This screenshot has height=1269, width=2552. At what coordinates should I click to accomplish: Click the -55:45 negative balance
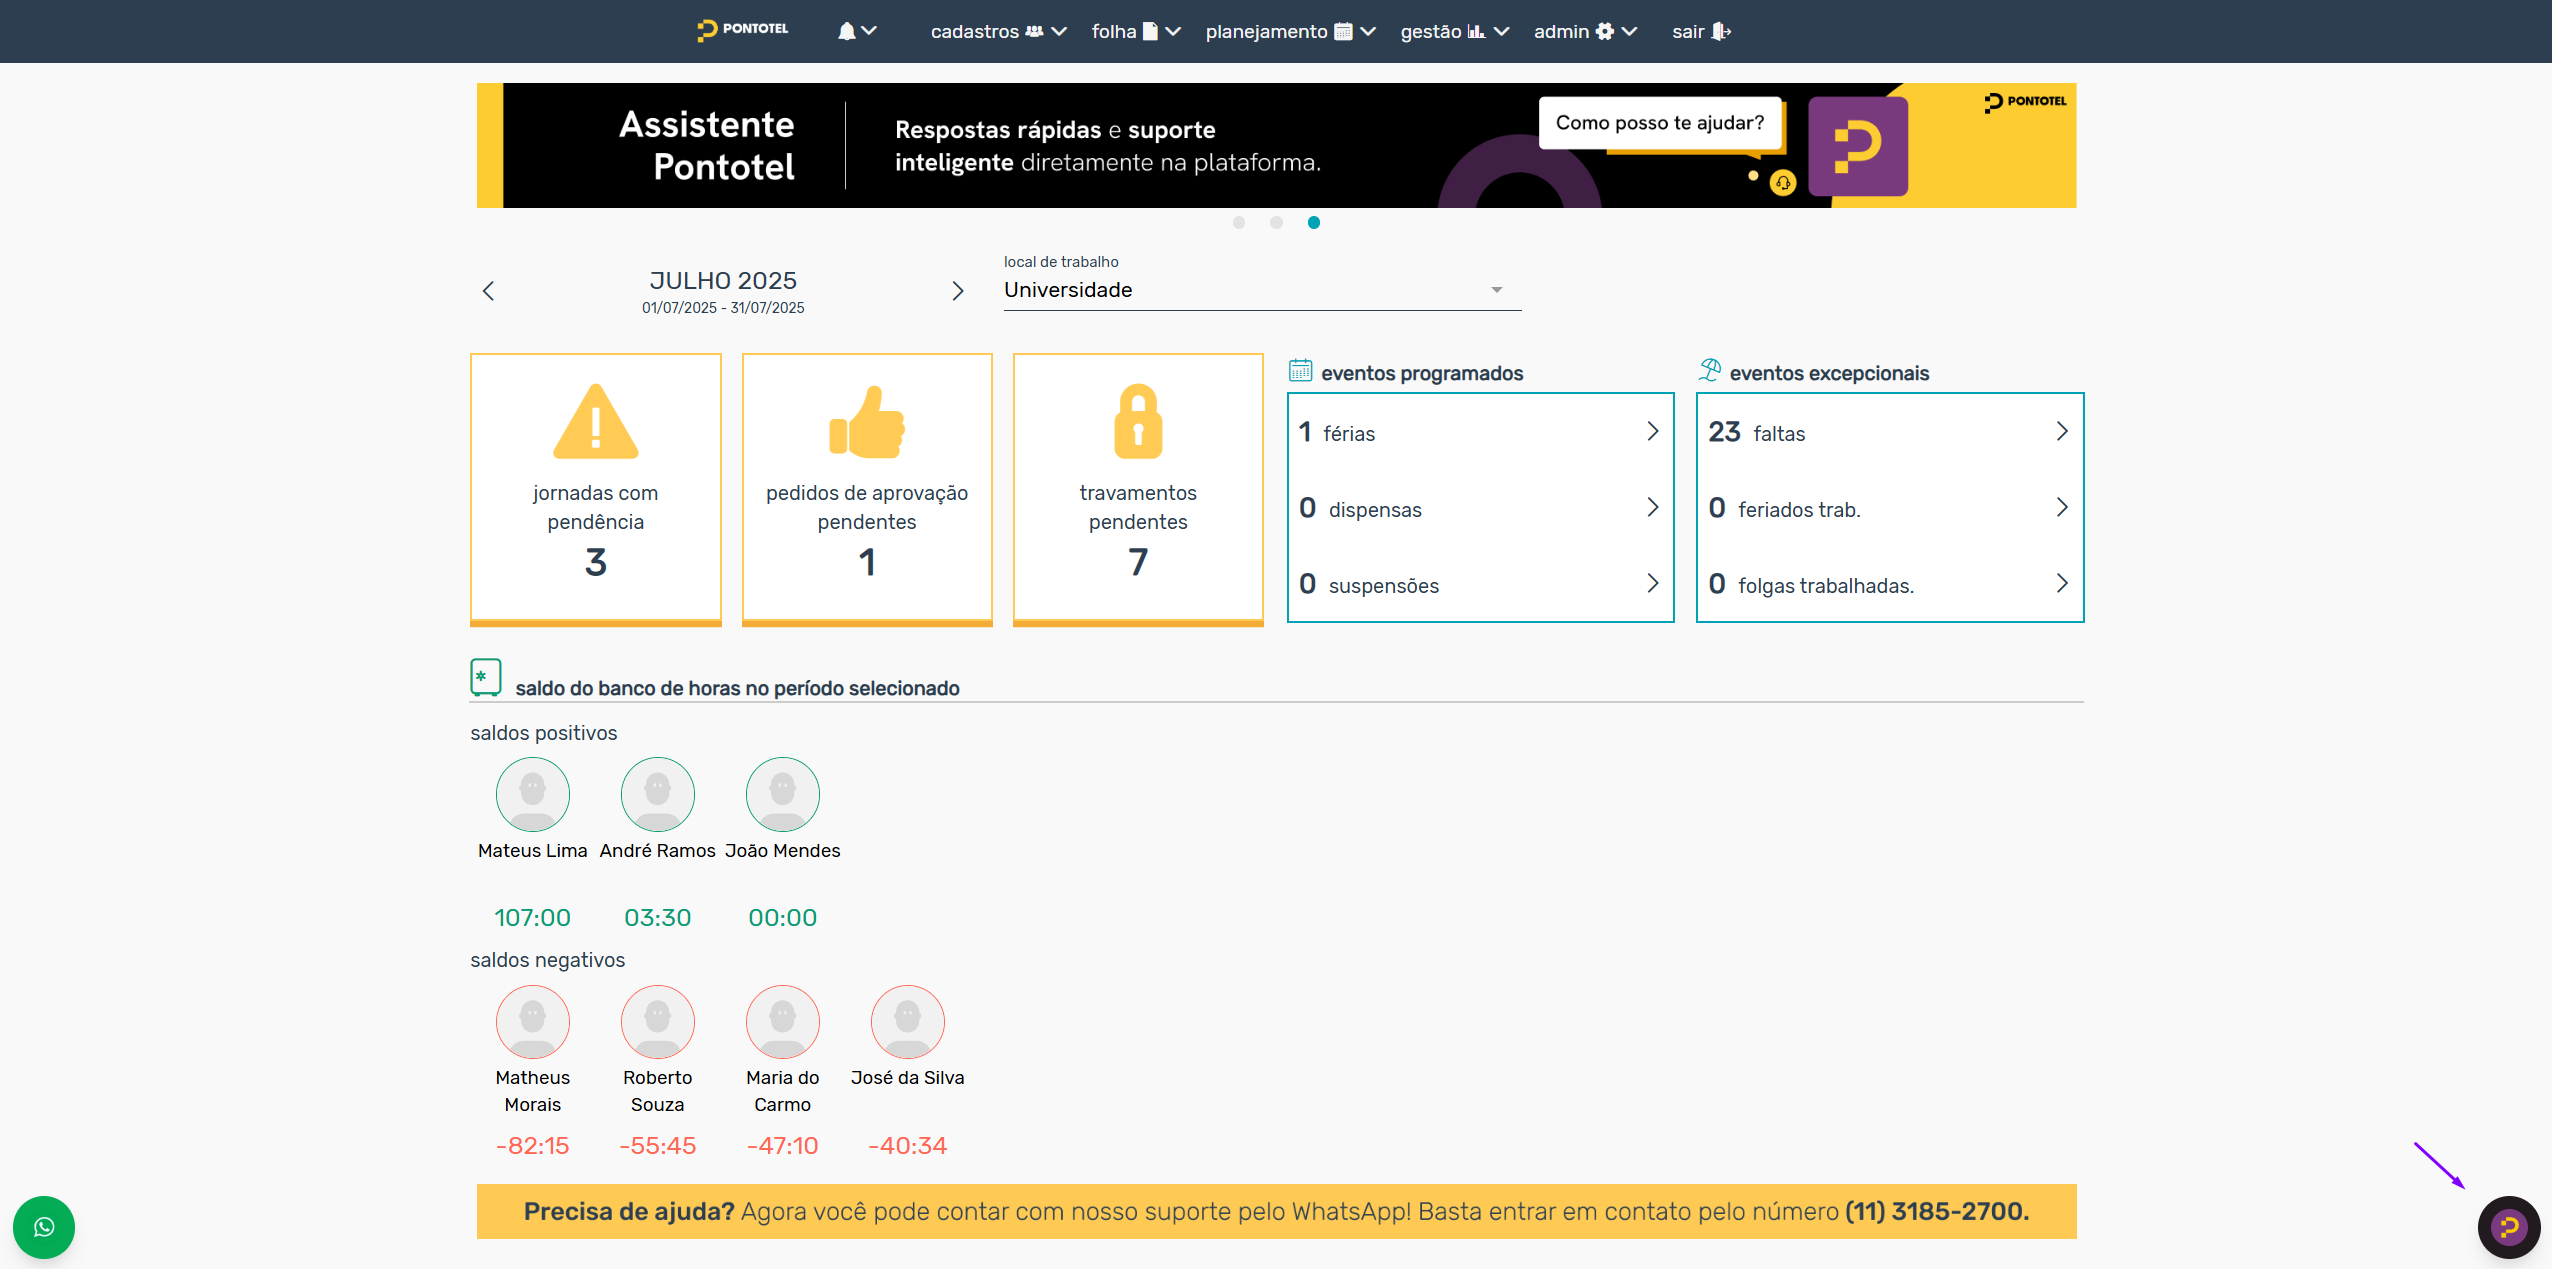658,1146
